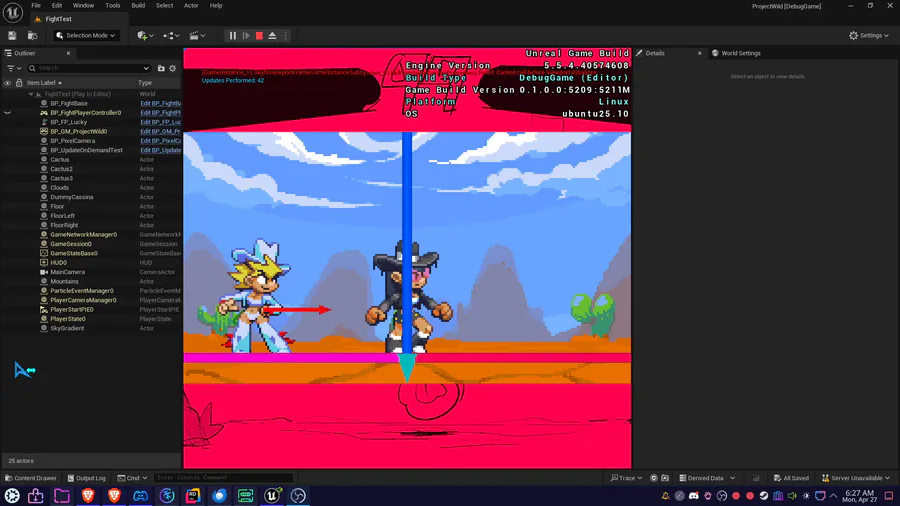The width and height of the screenshot is (900, 506).
Task: Open the play options three-dot menu
Action: [x=285, y=36]
